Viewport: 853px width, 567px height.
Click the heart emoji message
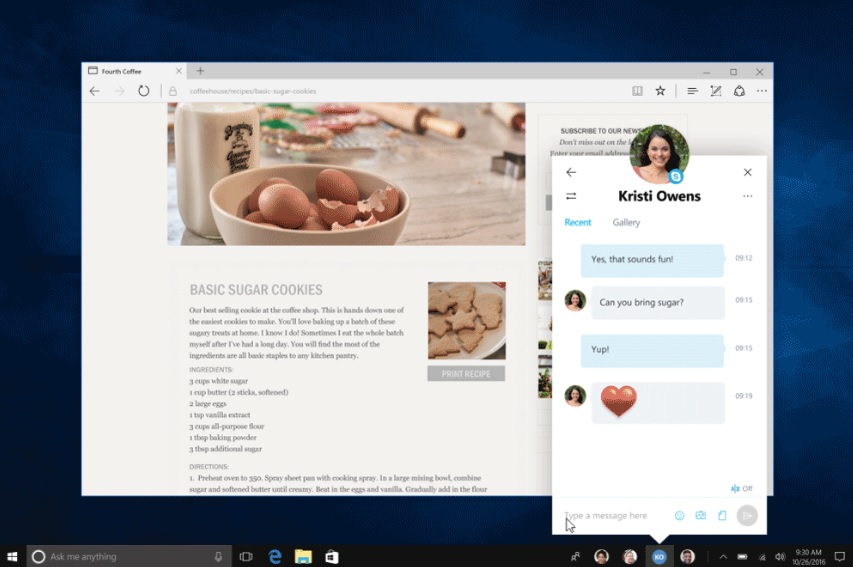[x=658, y=402]
